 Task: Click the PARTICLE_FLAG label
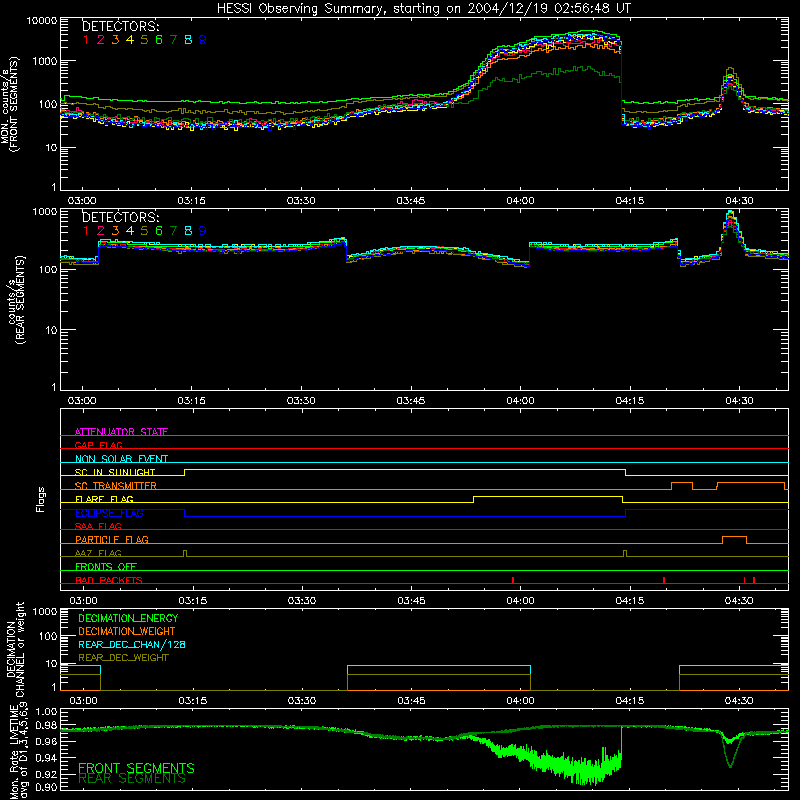coord(112,539)
